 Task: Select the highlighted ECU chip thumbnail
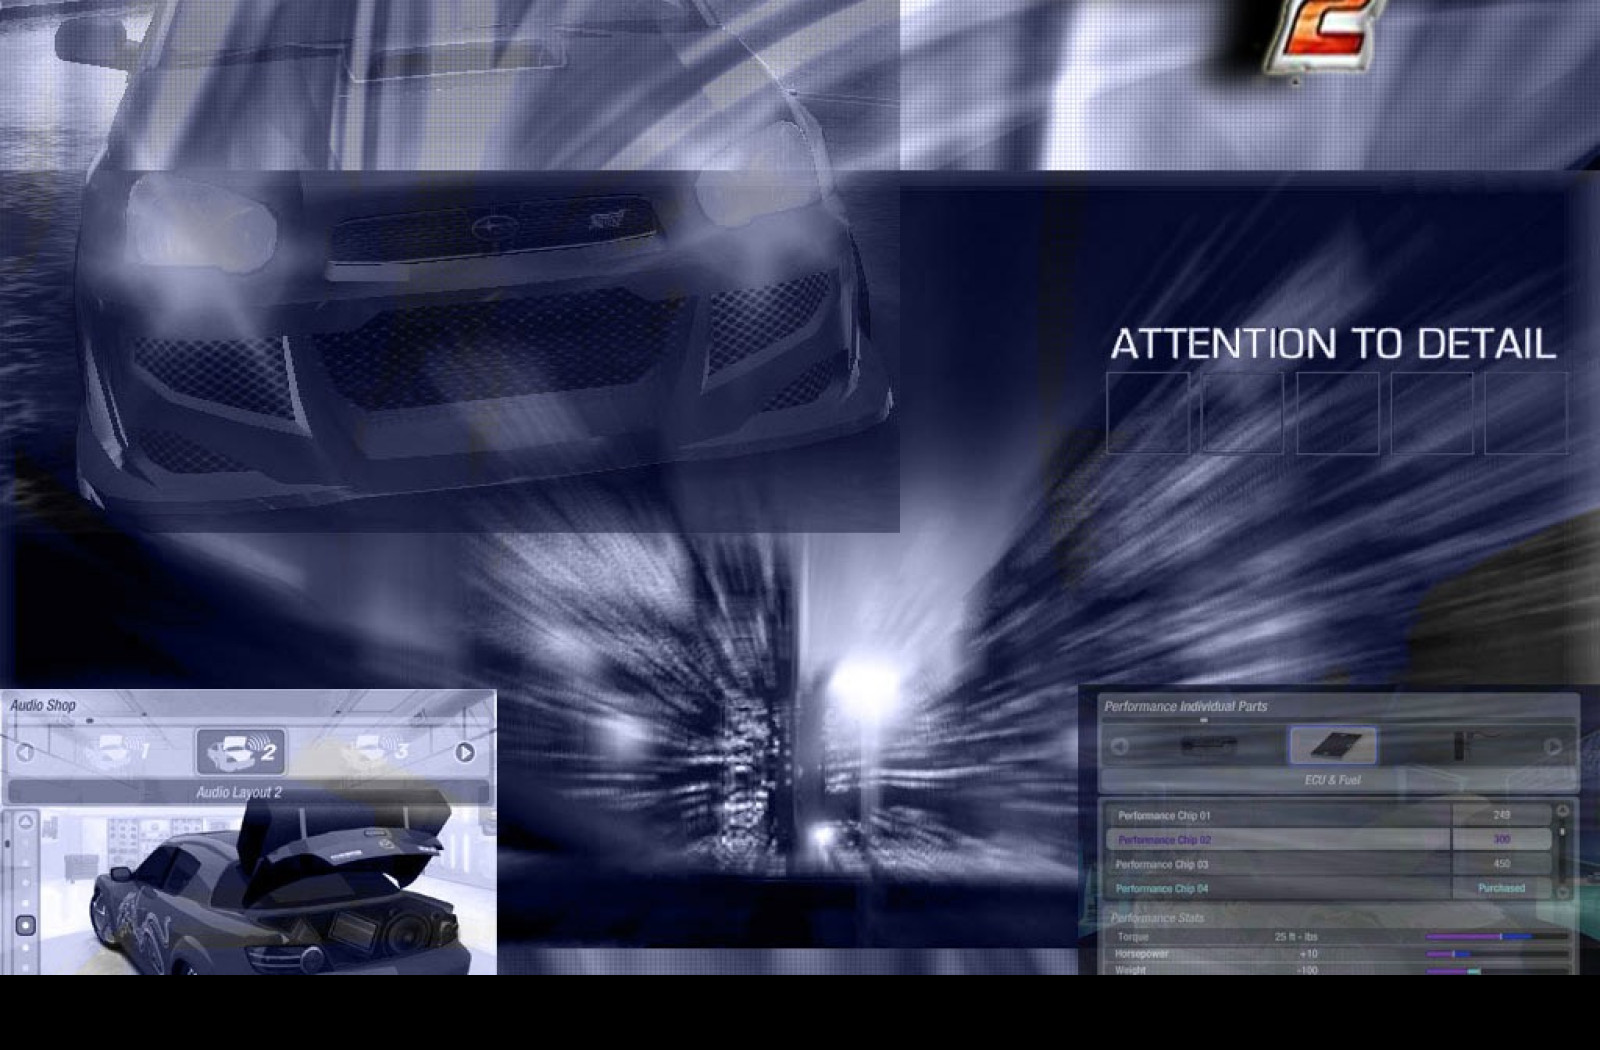pyautogui.click(x=1332, y=745)
